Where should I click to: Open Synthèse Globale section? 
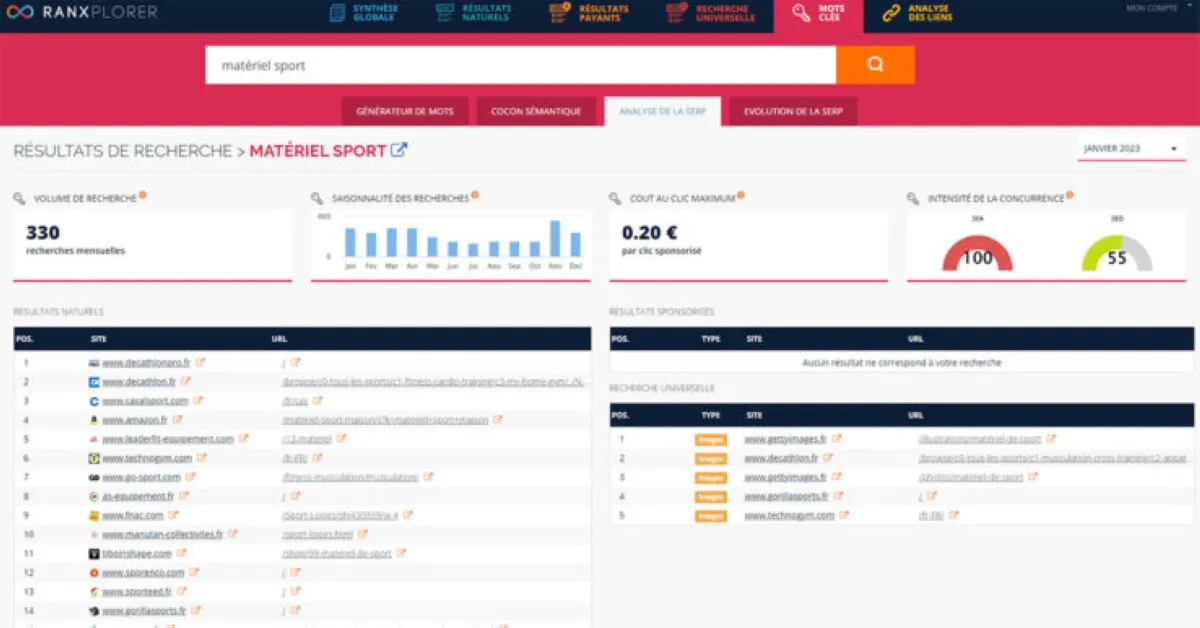(365, 13)
